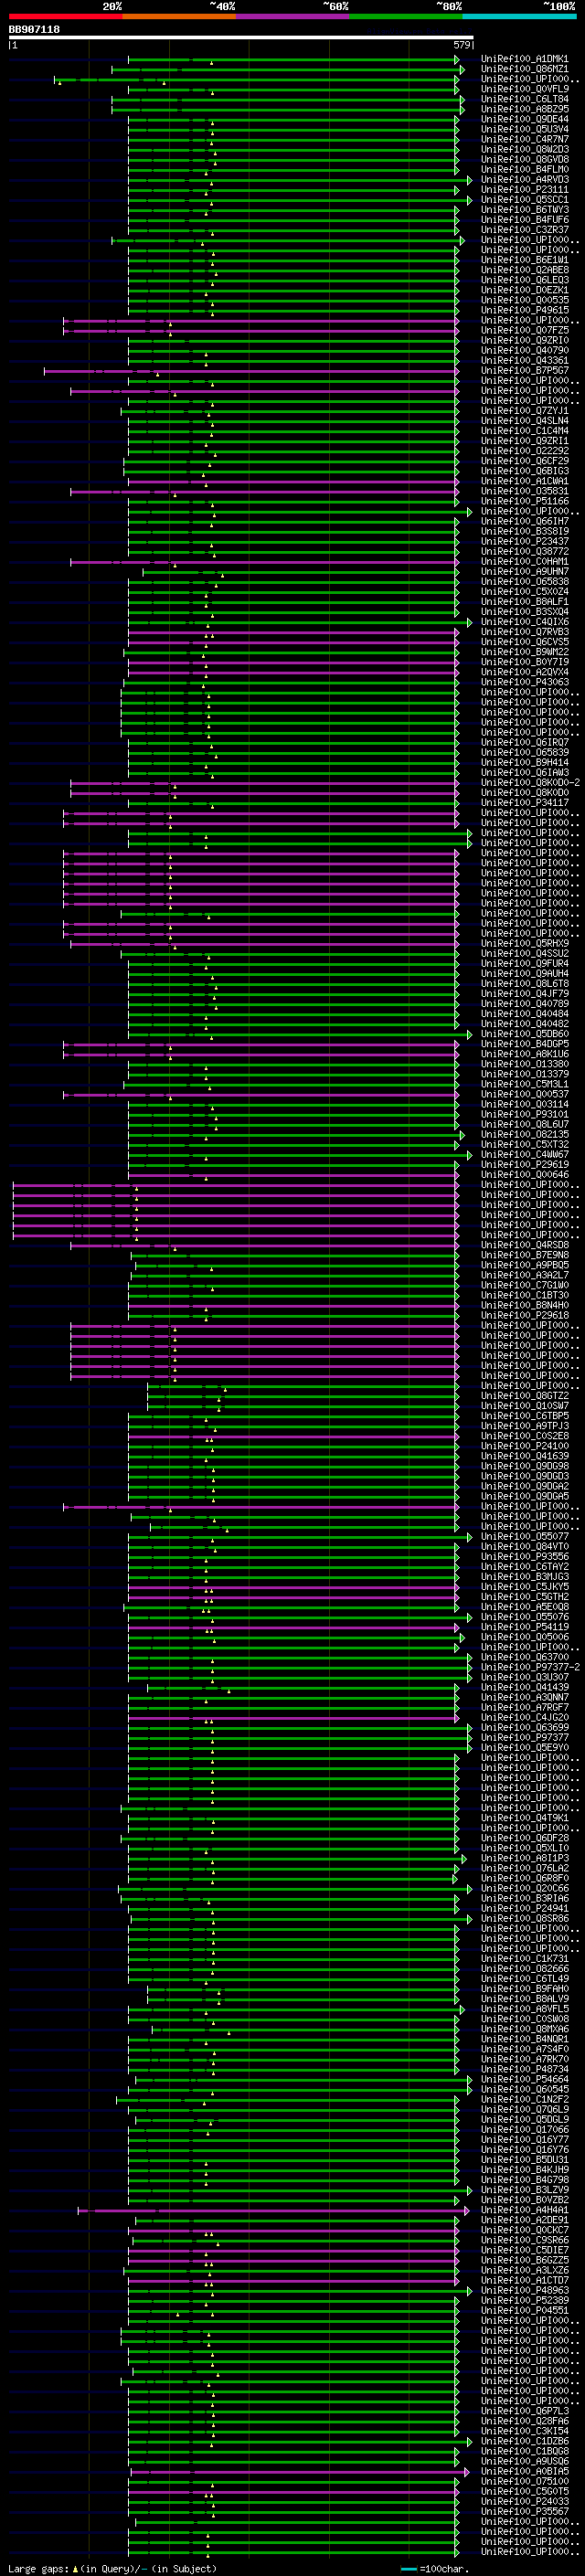Image resolution: width=585 pixels, height=2576 pixels.
Task: Select hit UniRef100_P52389
Action: coord(525,2300)
